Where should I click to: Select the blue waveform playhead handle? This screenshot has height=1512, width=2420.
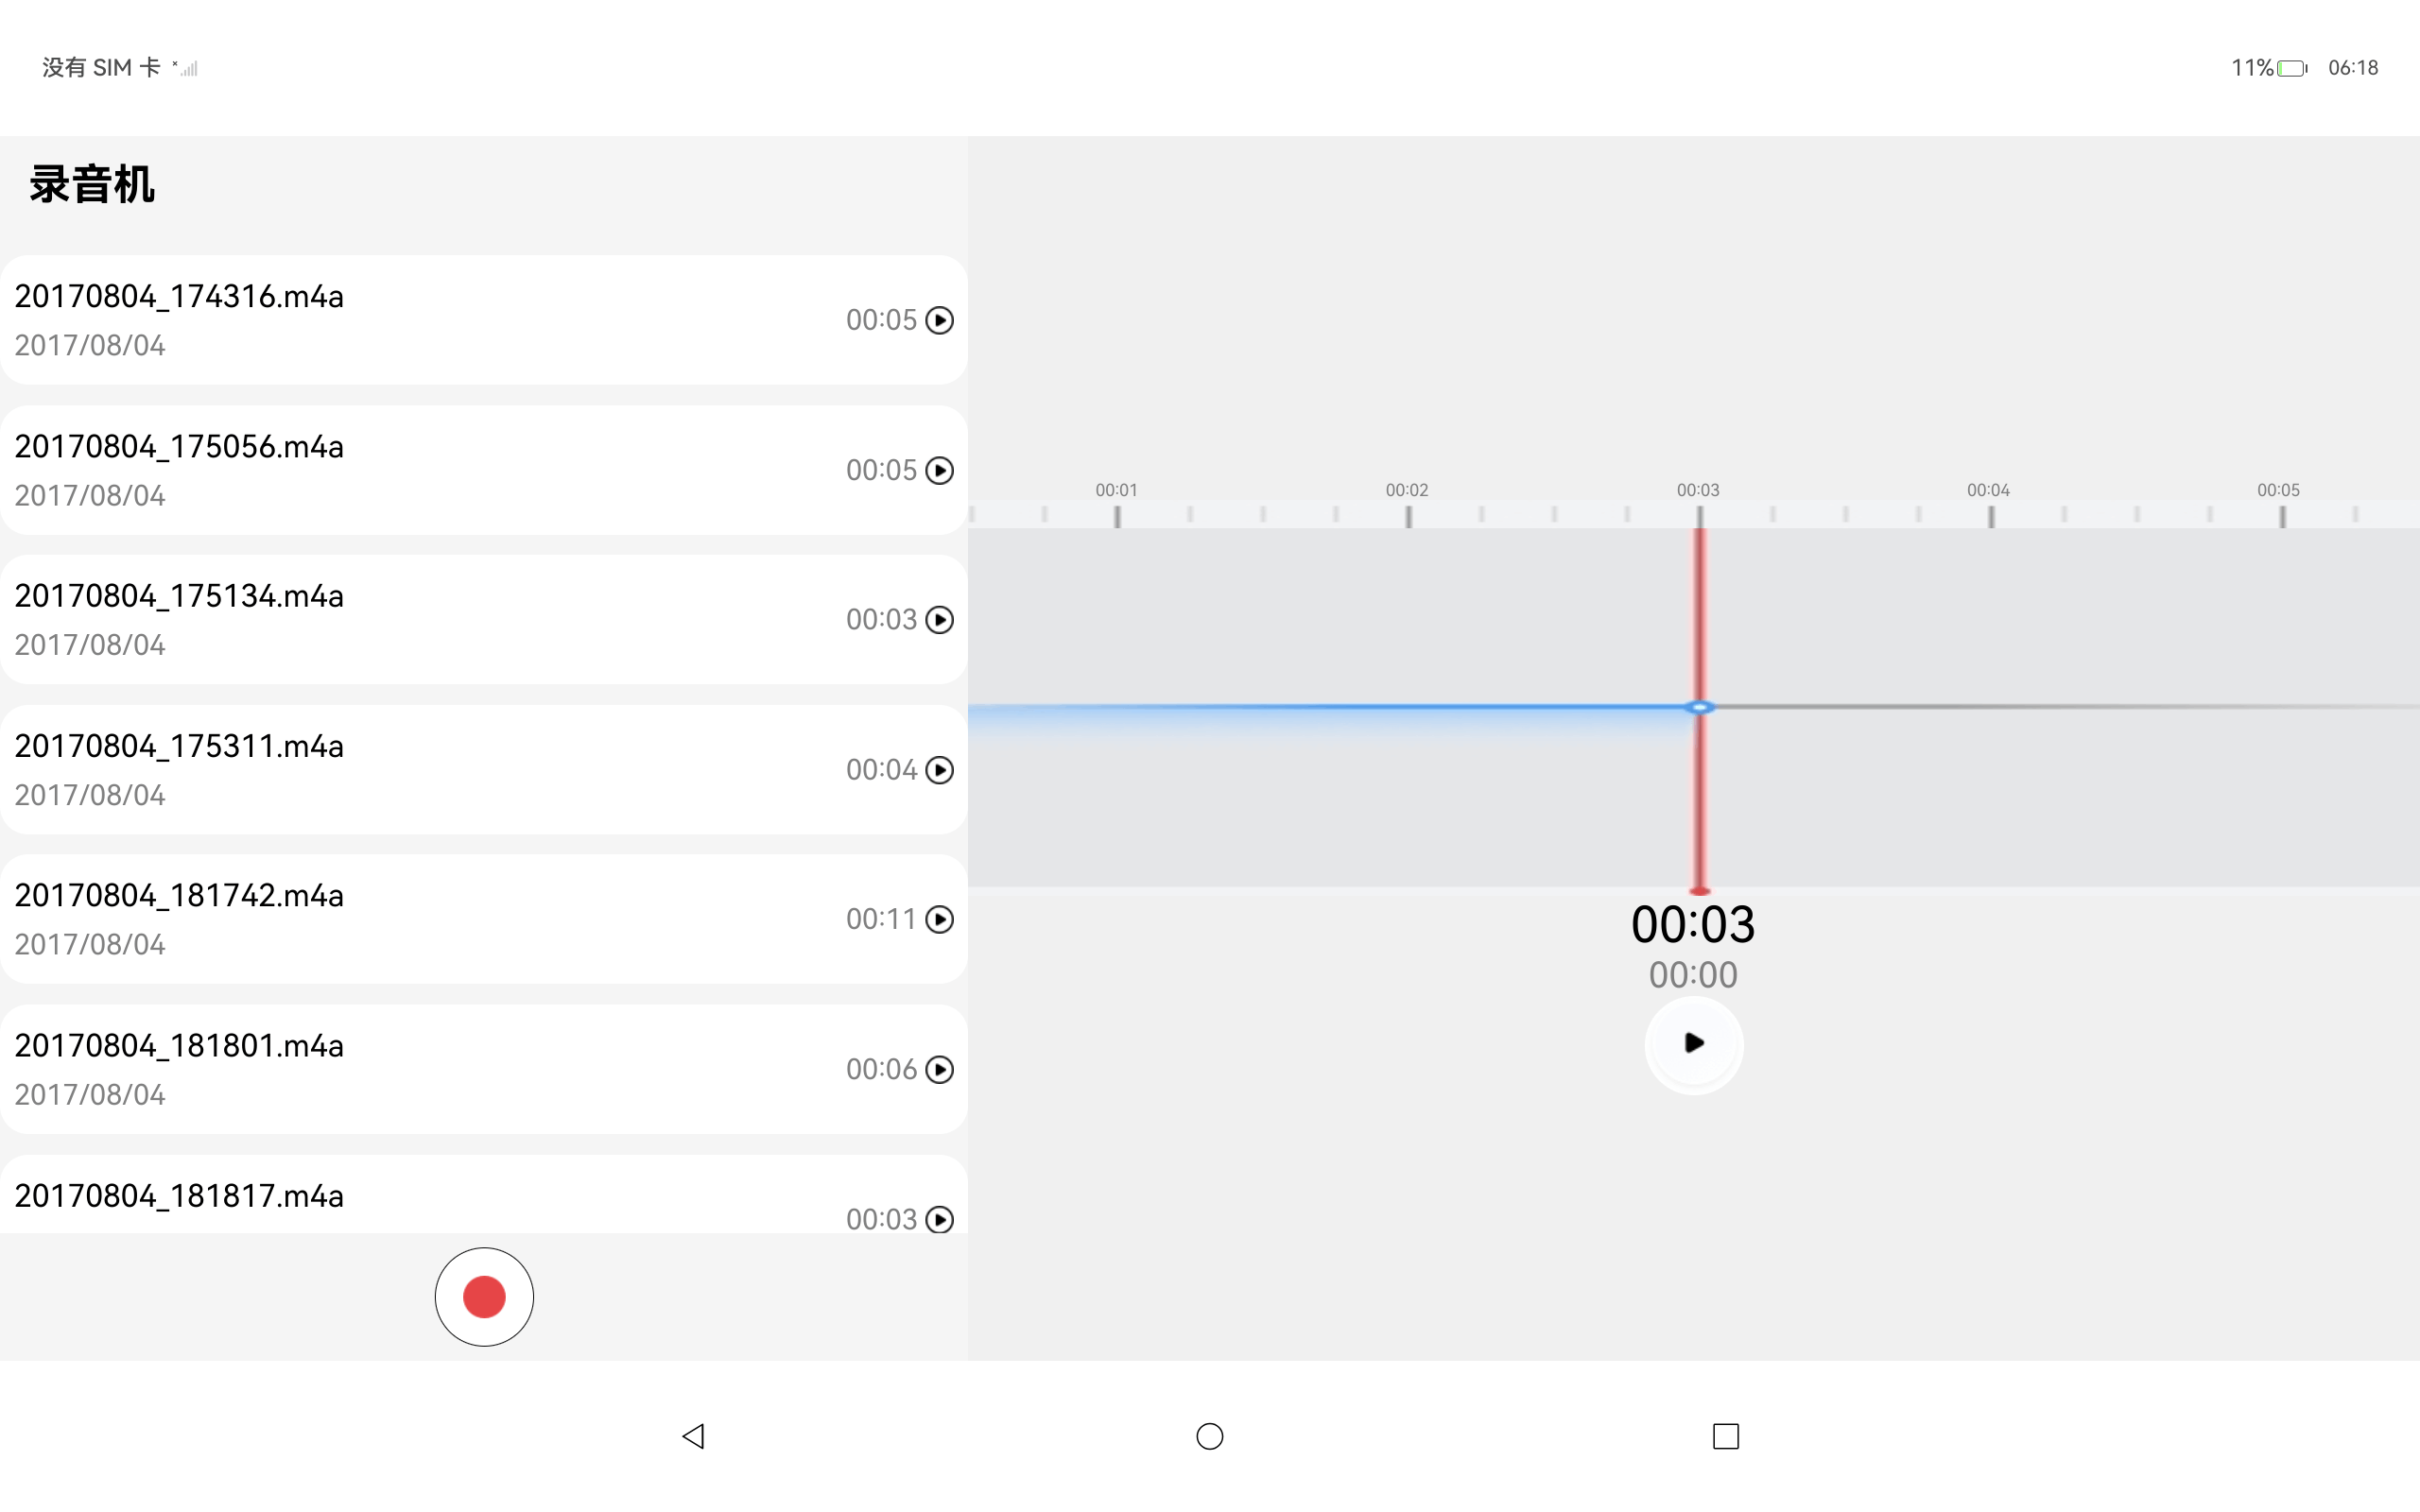1699,707
